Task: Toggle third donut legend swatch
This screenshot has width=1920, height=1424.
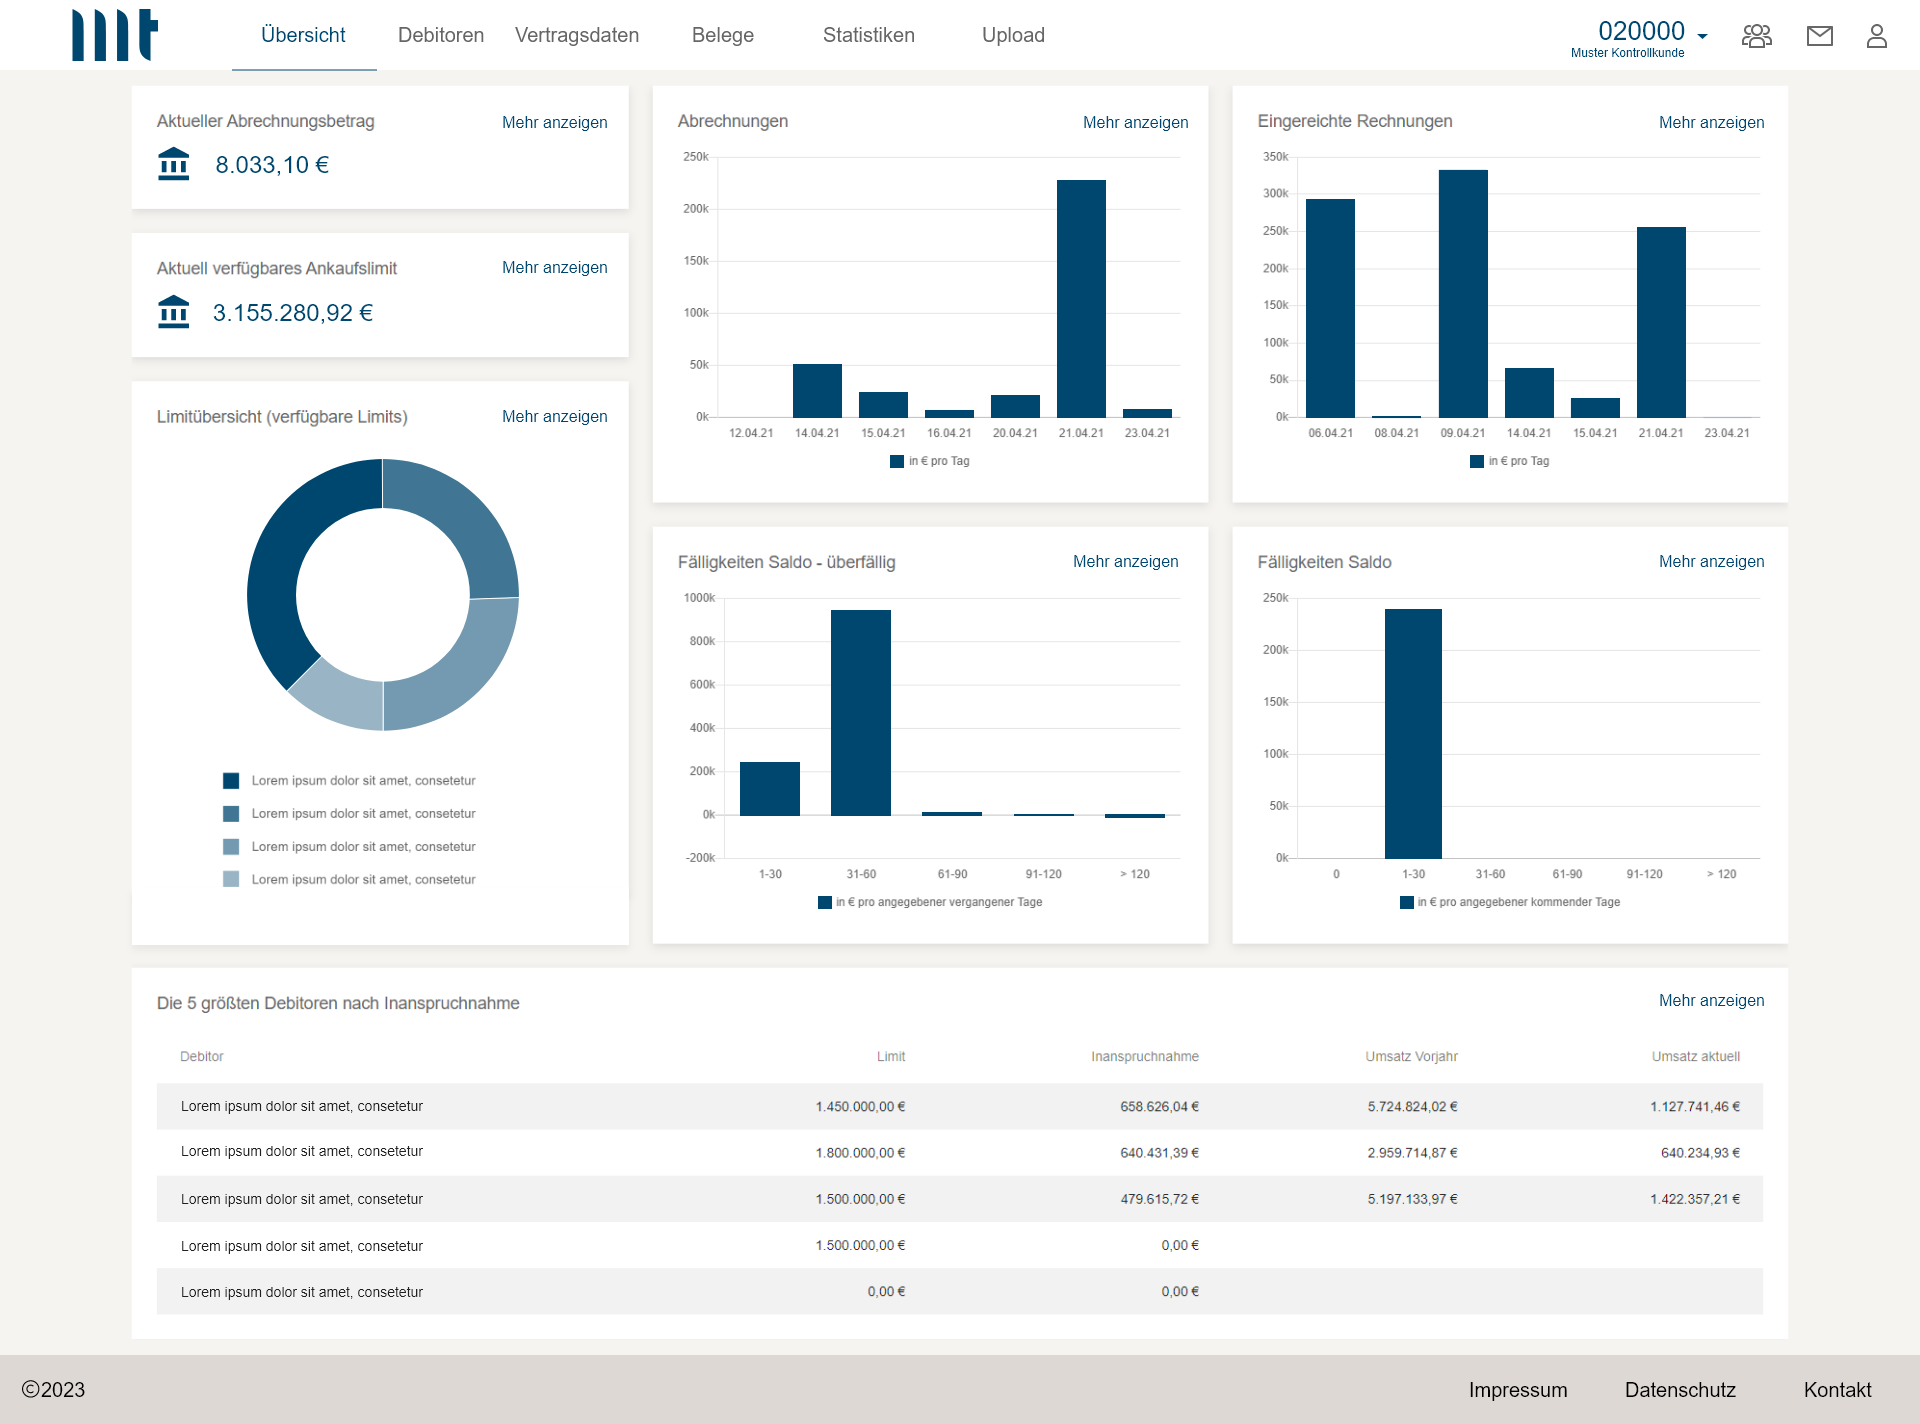Action: click(x=231, y=847)
